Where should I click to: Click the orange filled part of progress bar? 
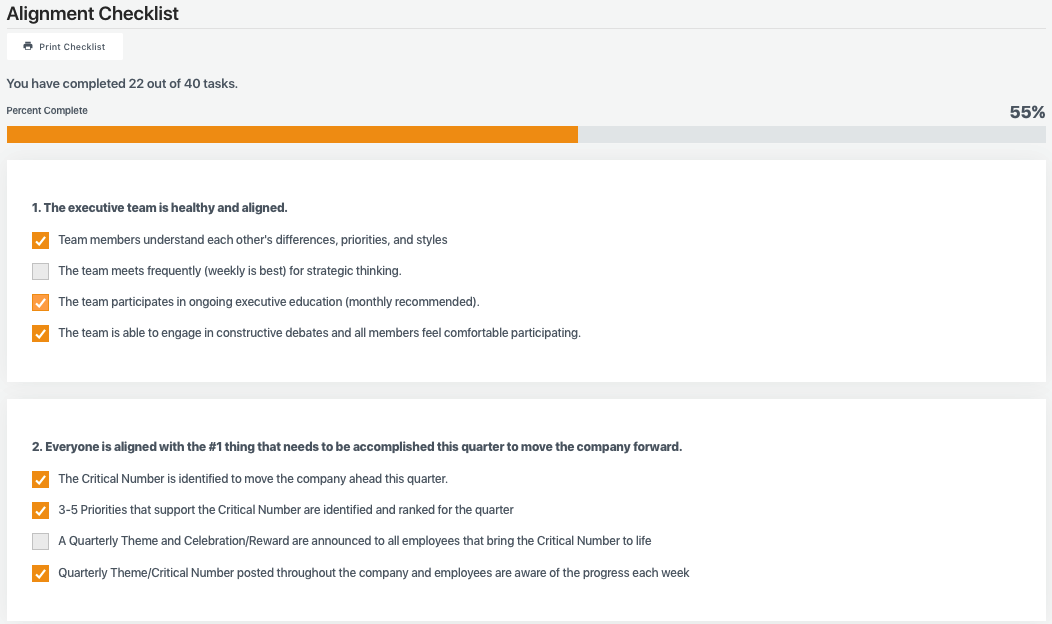[292, 135]
